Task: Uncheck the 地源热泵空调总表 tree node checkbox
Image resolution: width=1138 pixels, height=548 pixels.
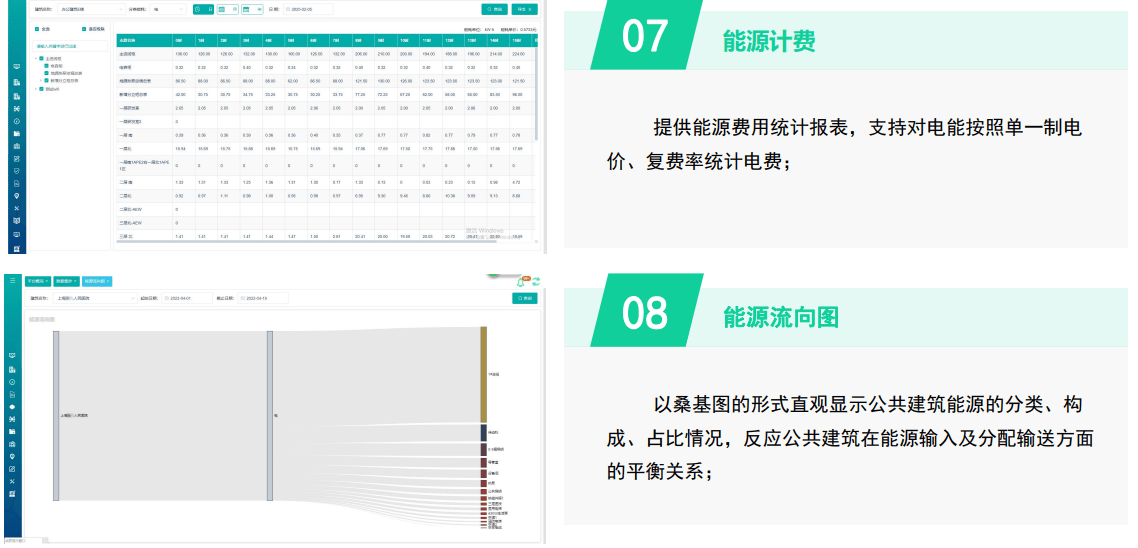Action: 46,73
